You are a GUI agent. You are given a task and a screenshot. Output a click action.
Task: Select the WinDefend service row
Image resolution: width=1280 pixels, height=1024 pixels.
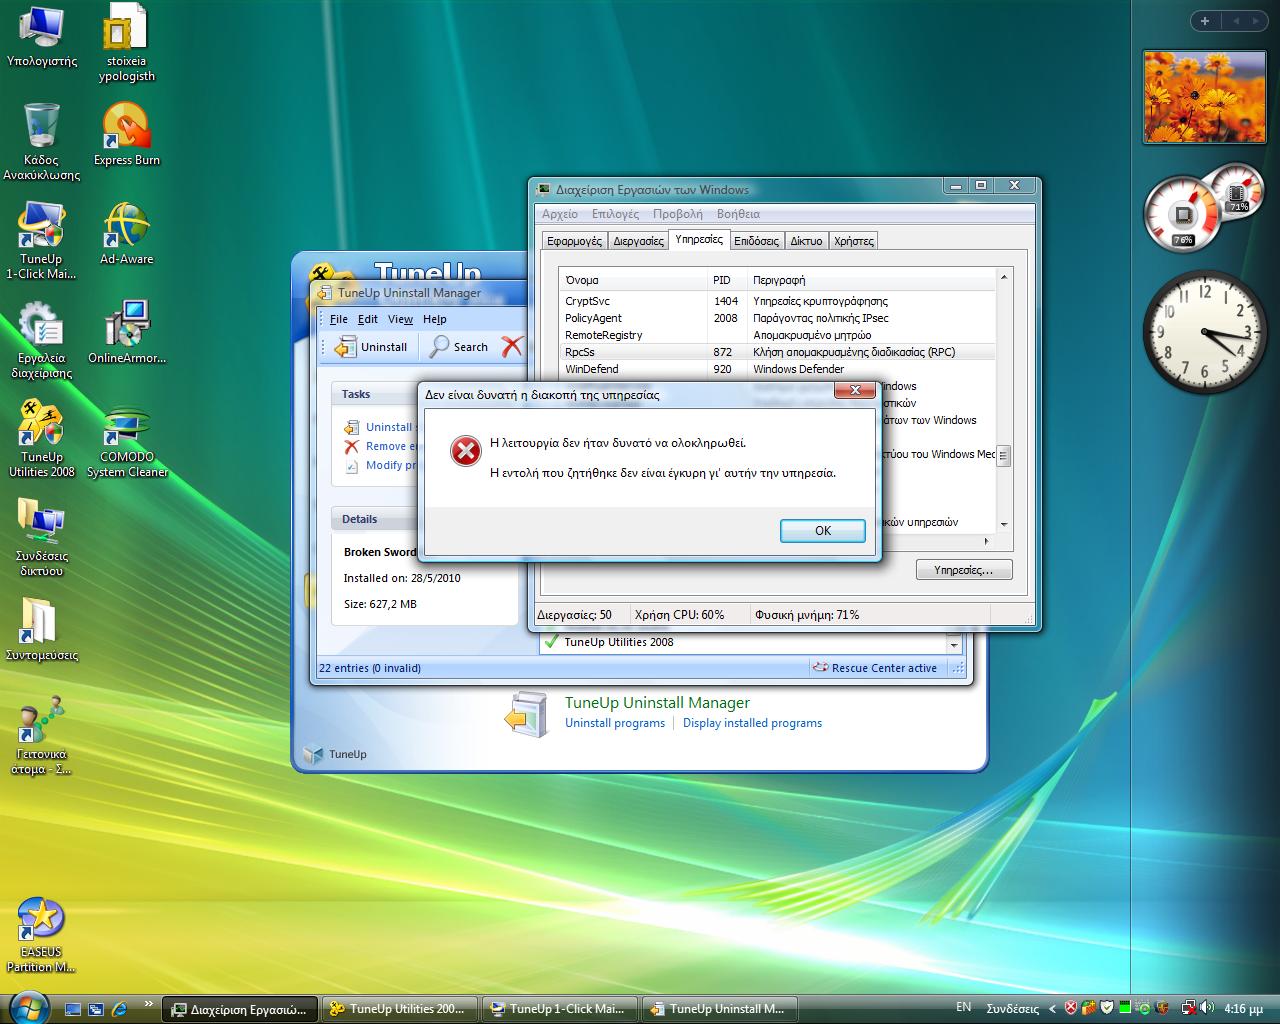pyautogui.click(x=779, y=369)
